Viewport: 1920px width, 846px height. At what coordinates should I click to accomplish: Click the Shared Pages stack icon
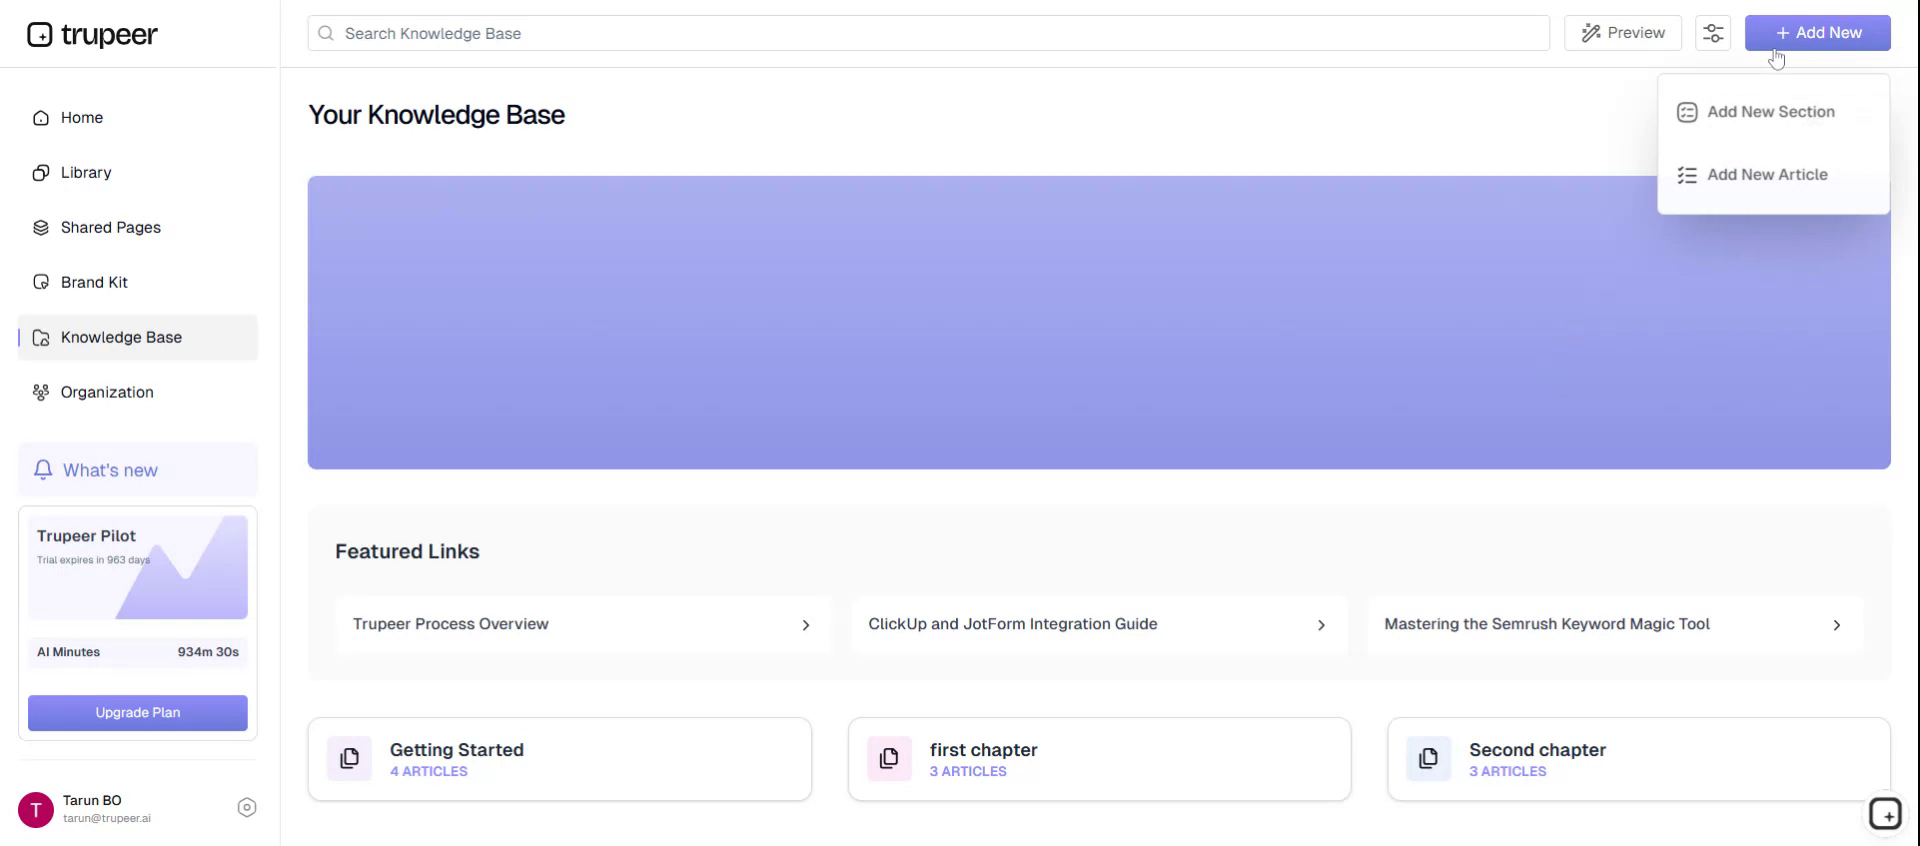click(x=41, y=228)
